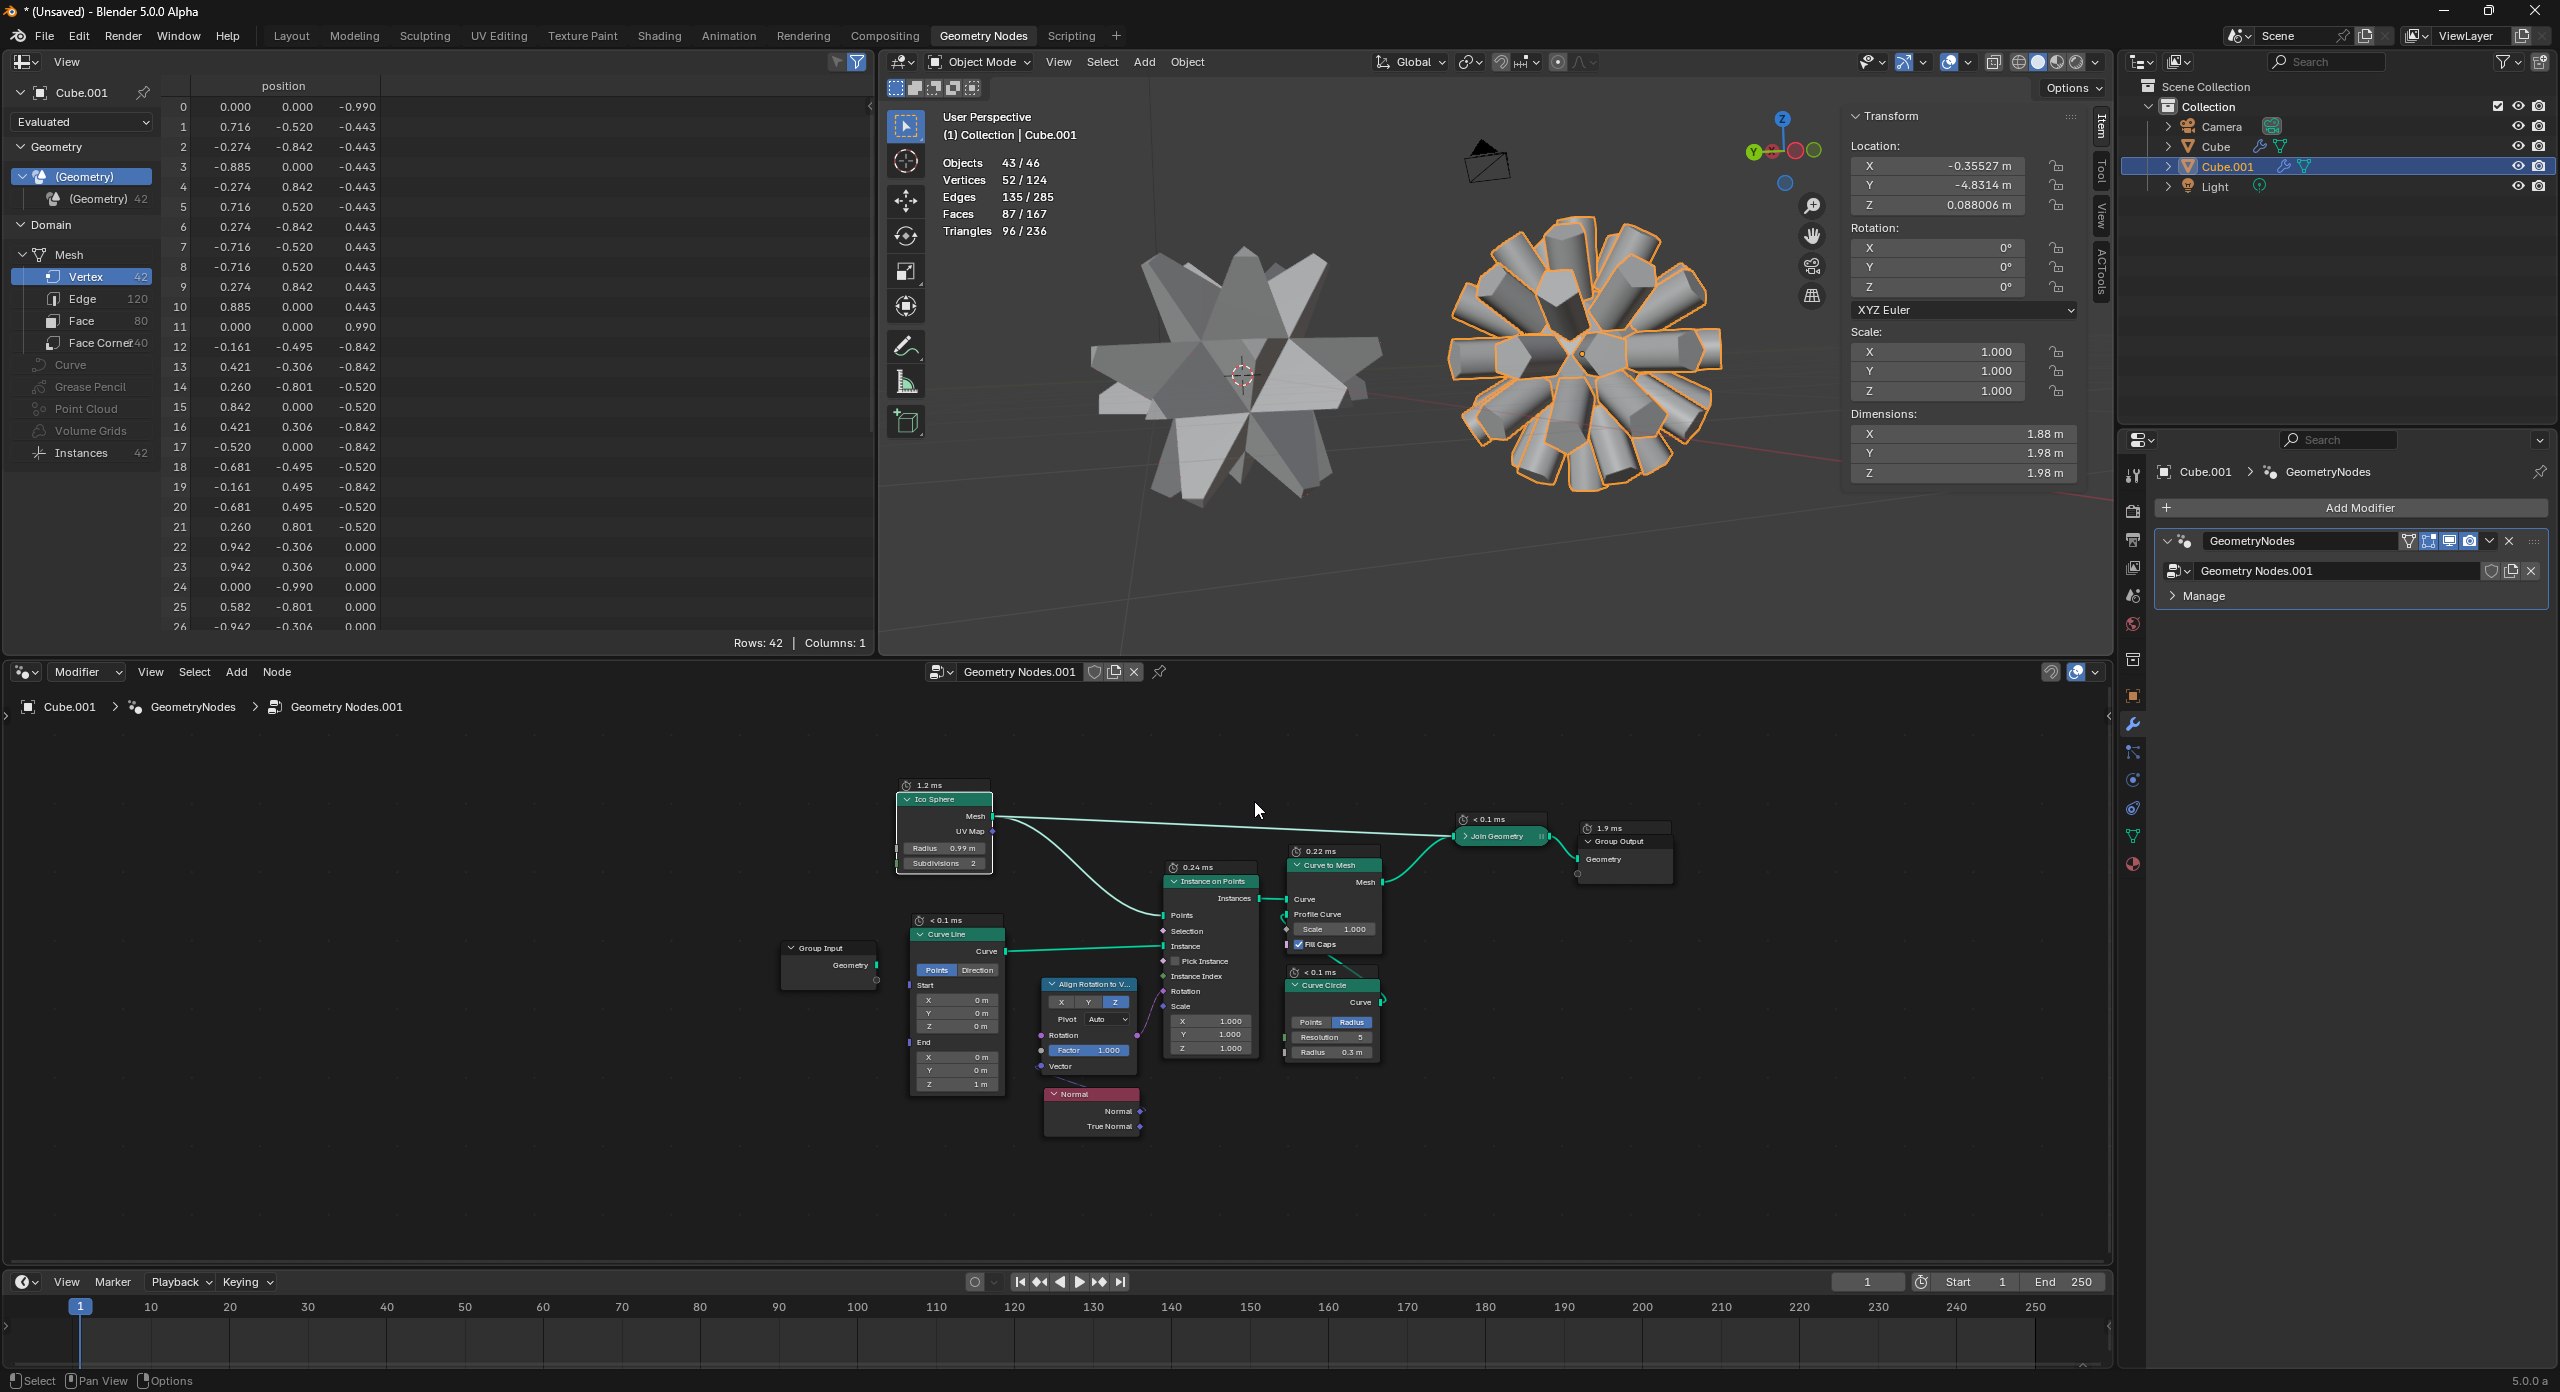Select the Rotate tool
This screenshot has width=2560, height=1392.
(906, 236)
